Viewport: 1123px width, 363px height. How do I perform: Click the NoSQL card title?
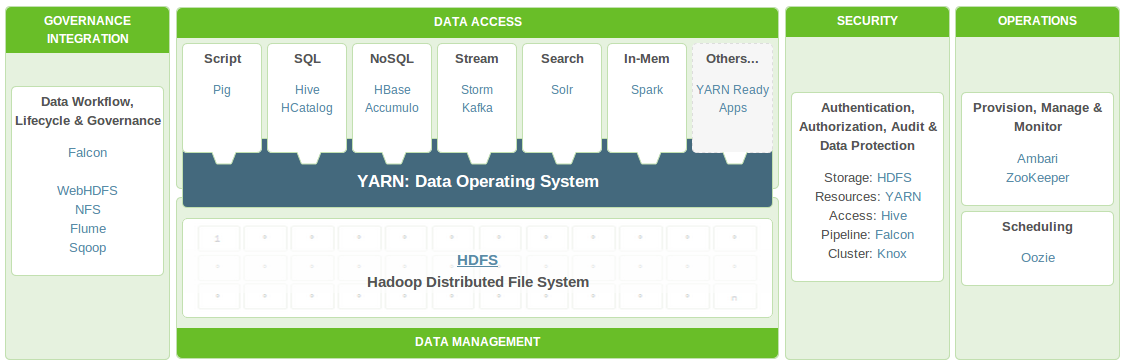point(392,59)
